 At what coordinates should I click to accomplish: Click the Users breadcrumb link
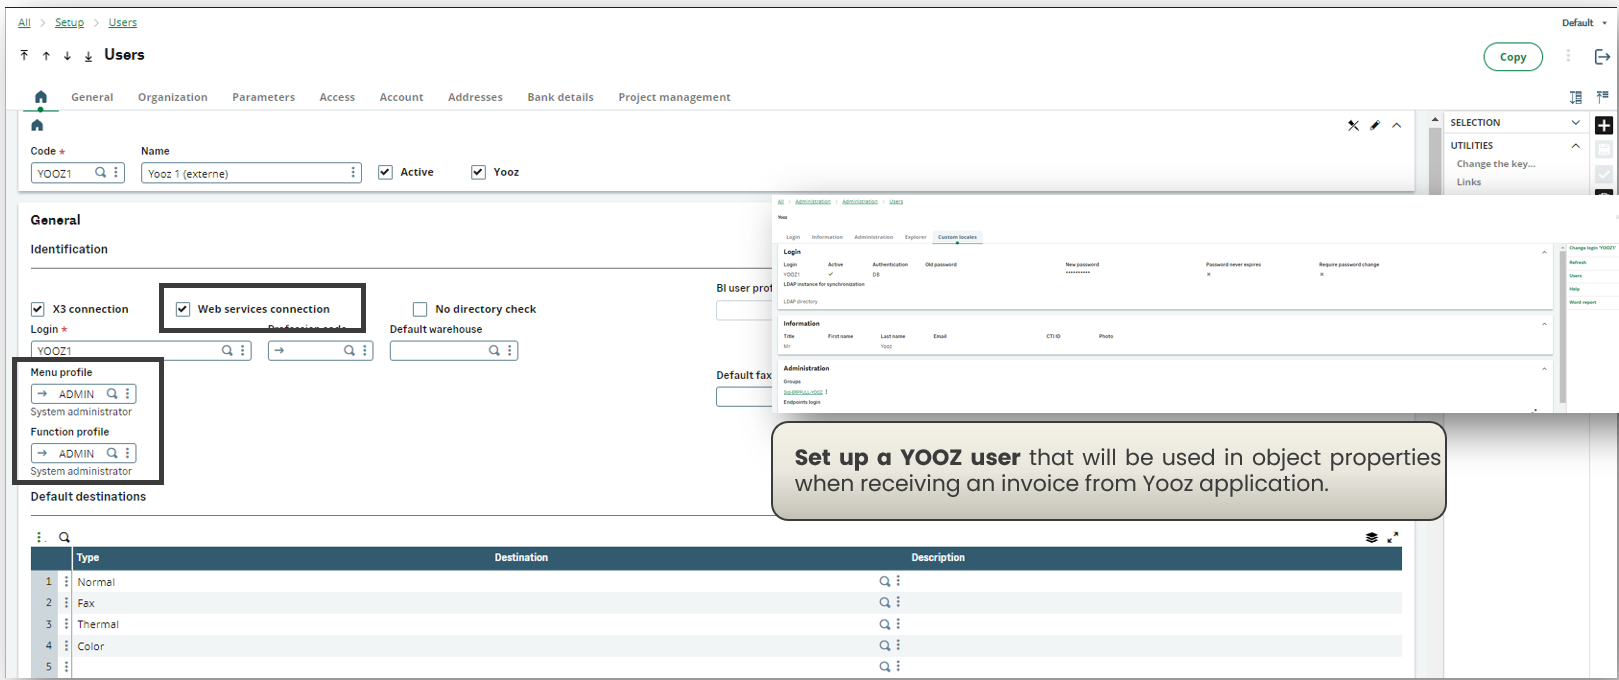pos(123,22)
